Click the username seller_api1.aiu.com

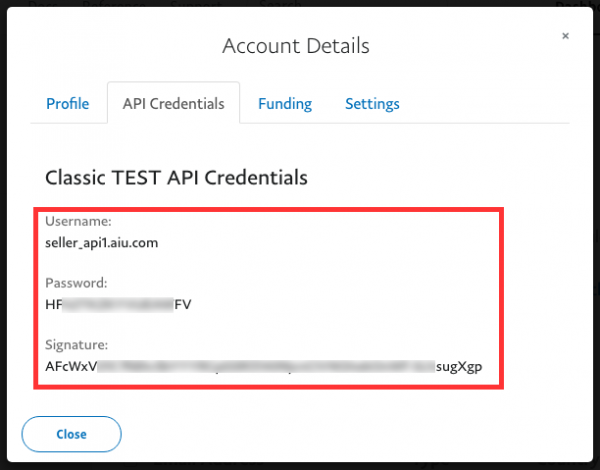102,243
